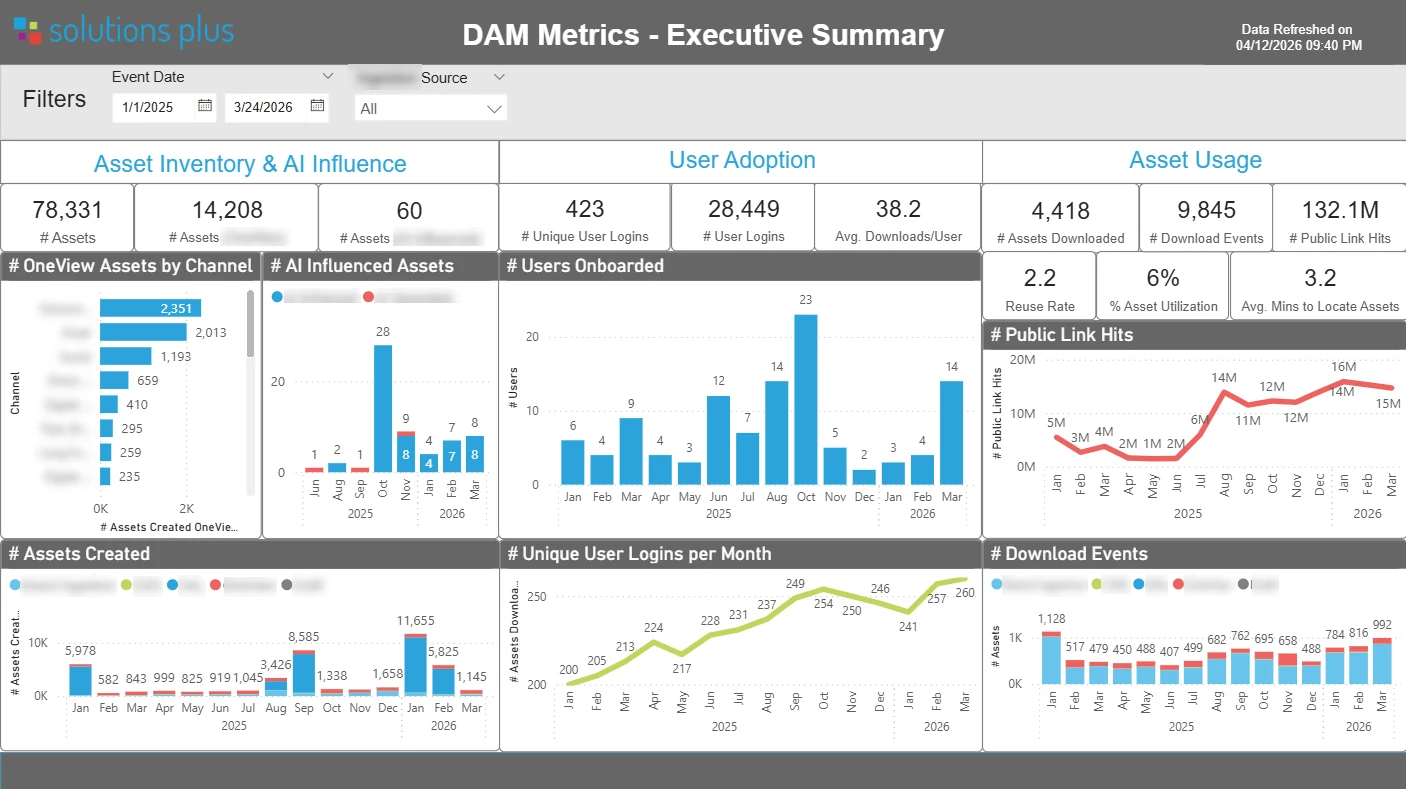Select the 78,331 # Assets card
Viewport: 1406px width, 789px height.
67,217
